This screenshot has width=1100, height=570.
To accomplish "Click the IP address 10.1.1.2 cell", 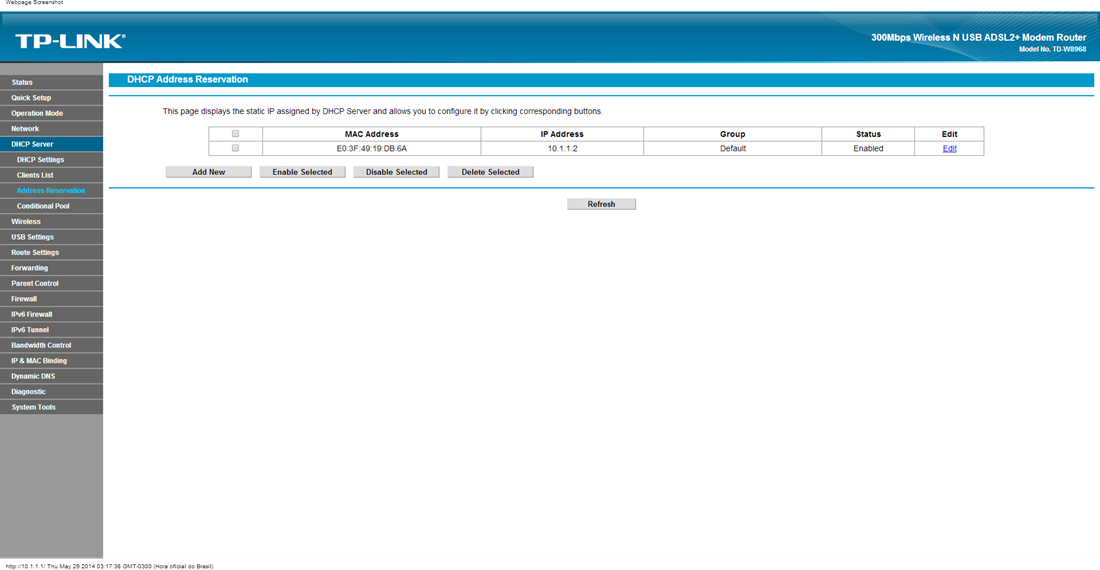I will [x=562, y=149].
